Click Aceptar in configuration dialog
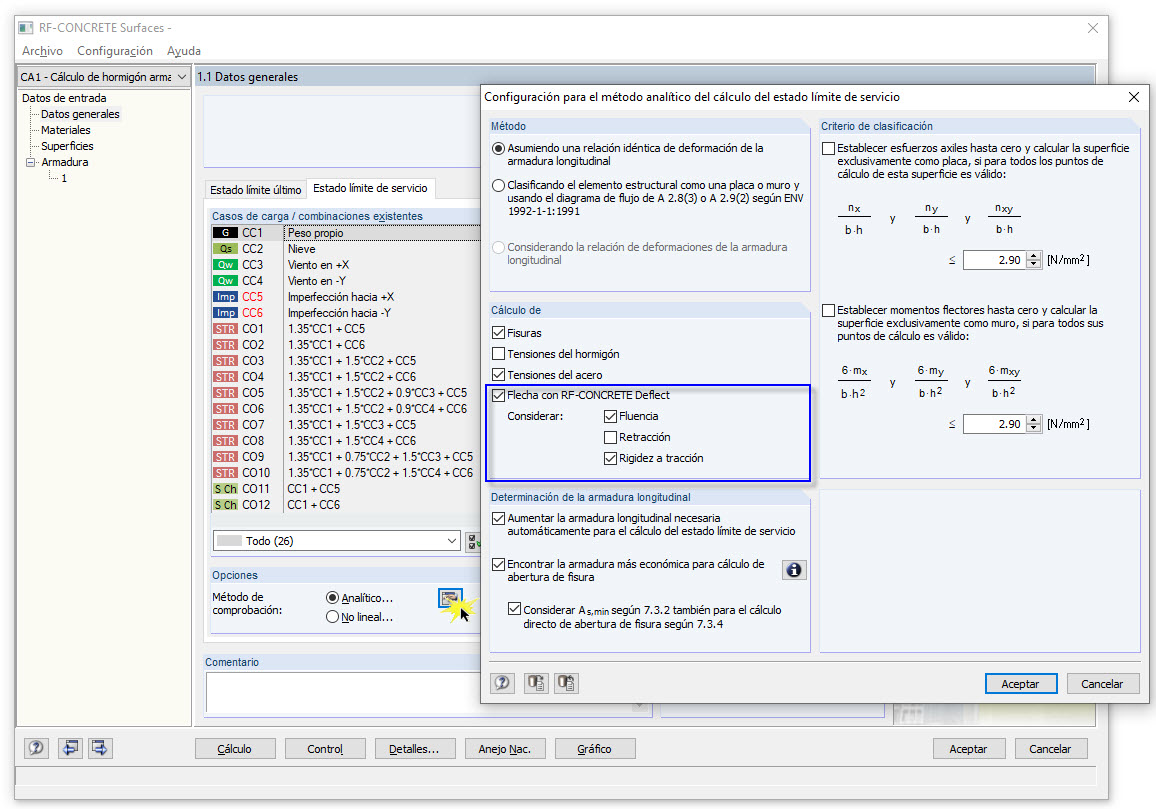Screen dimensions: 1156x809 (1020, 684)
